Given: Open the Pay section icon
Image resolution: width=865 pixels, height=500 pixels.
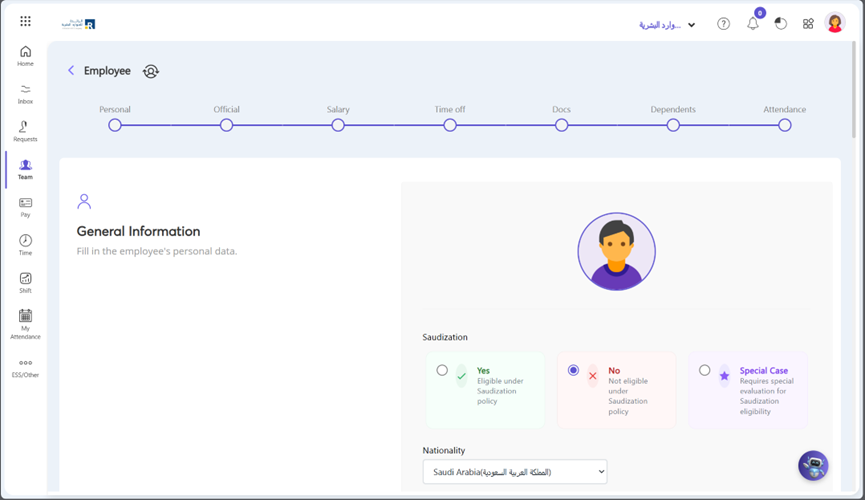Looking at the screenshot, I should coord(25,207).
